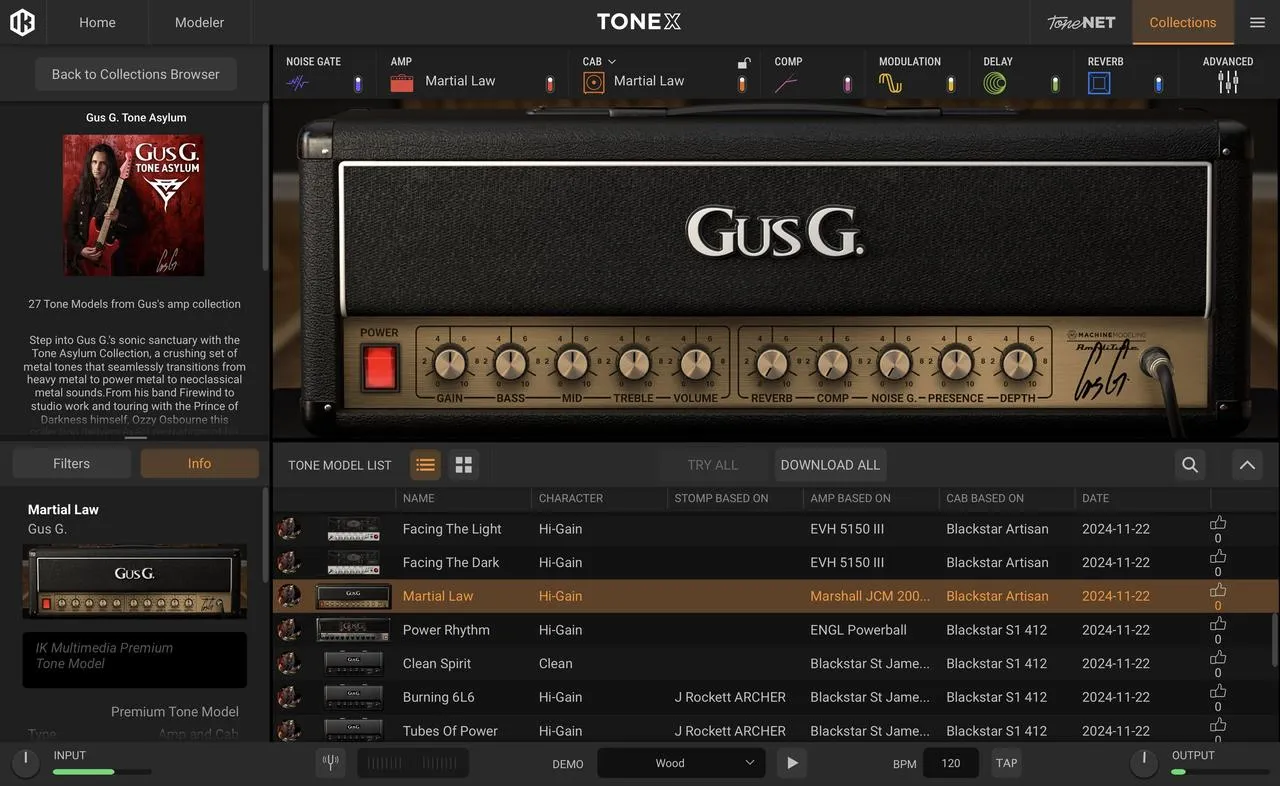Open the Delay effect icon

994,84
